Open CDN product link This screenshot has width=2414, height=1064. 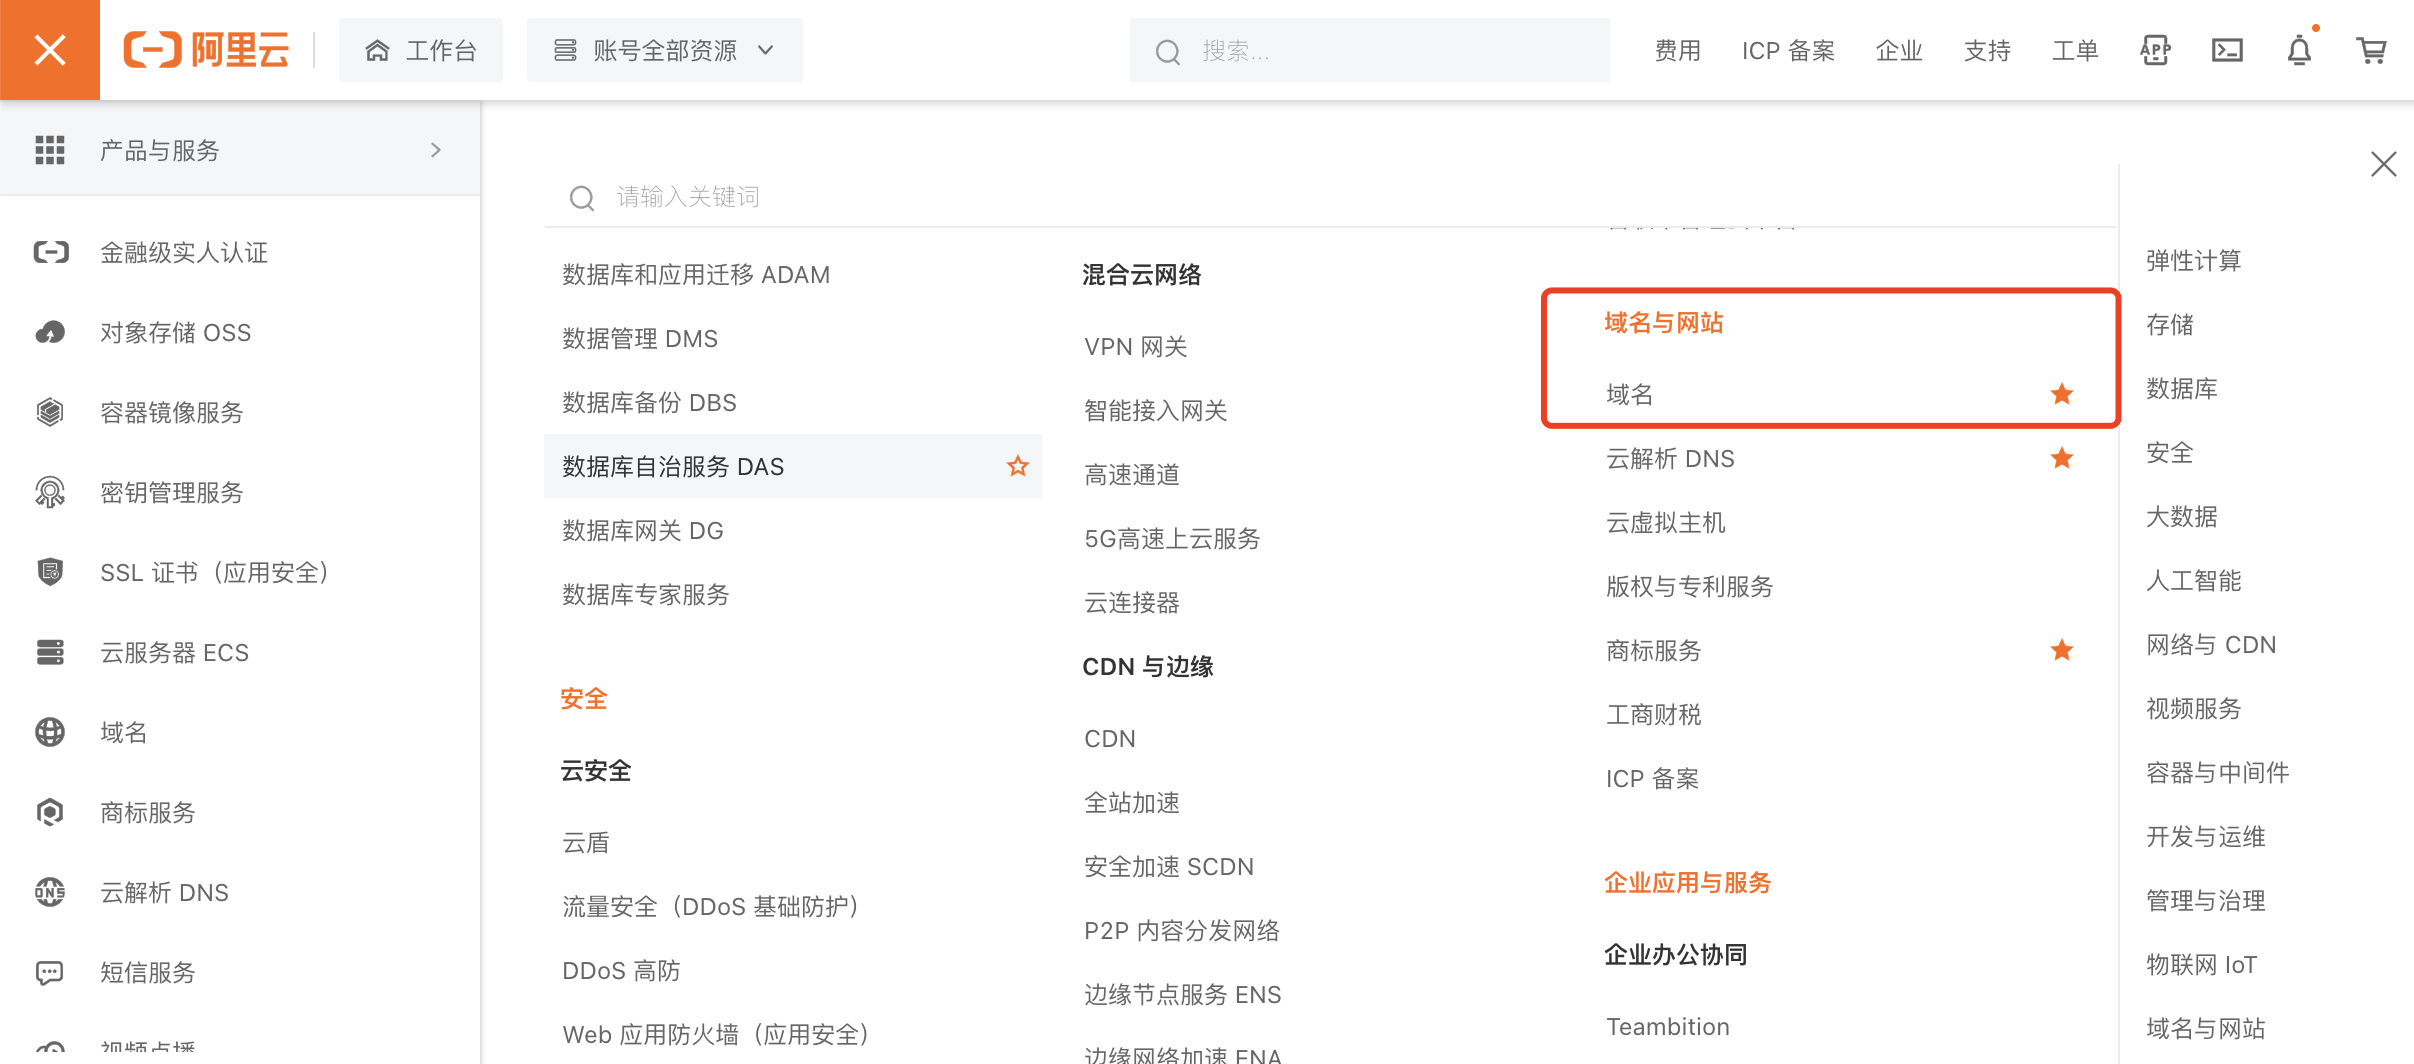click(1110, 738)
